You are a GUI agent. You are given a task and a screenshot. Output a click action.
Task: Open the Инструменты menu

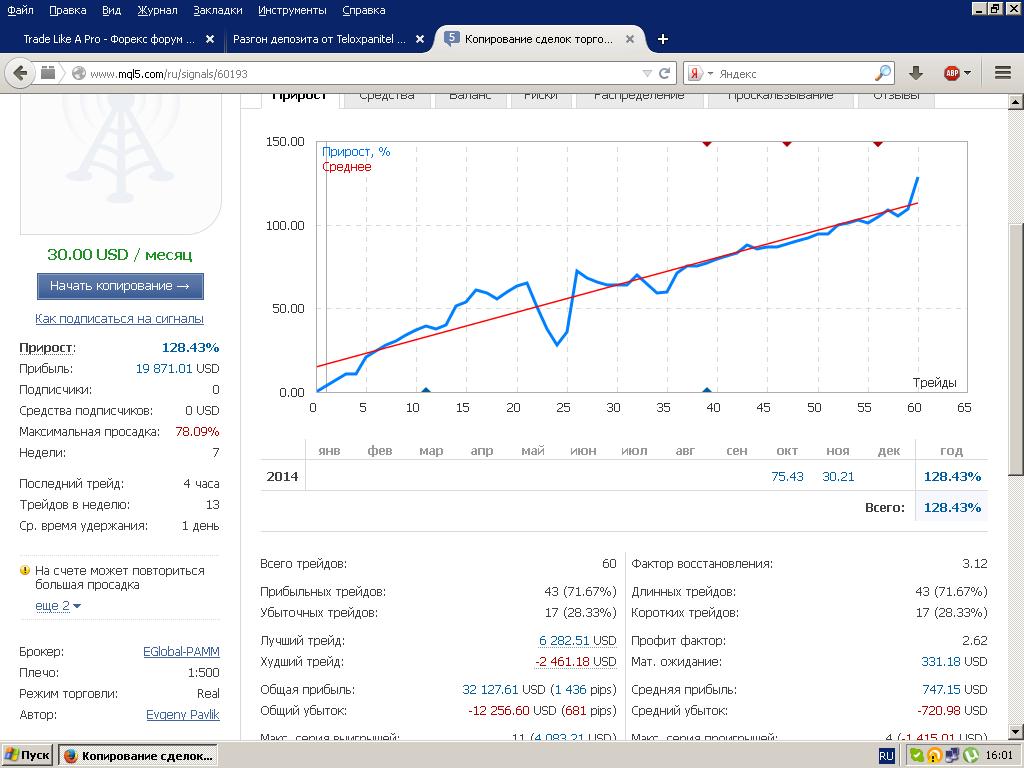point(292,10)
